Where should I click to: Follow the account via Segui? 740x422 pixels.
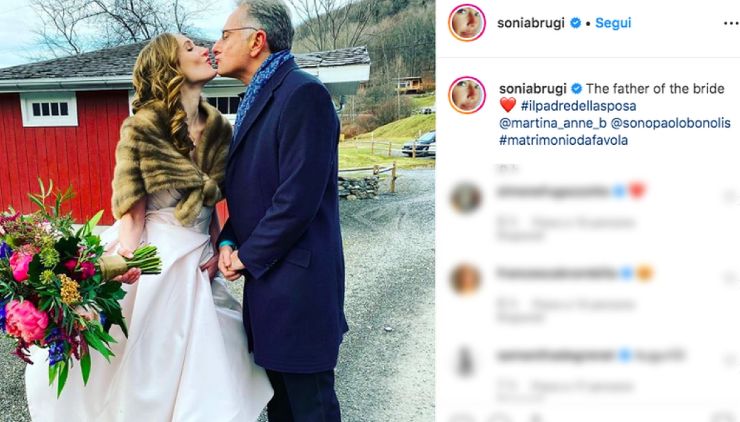point(613,23)
